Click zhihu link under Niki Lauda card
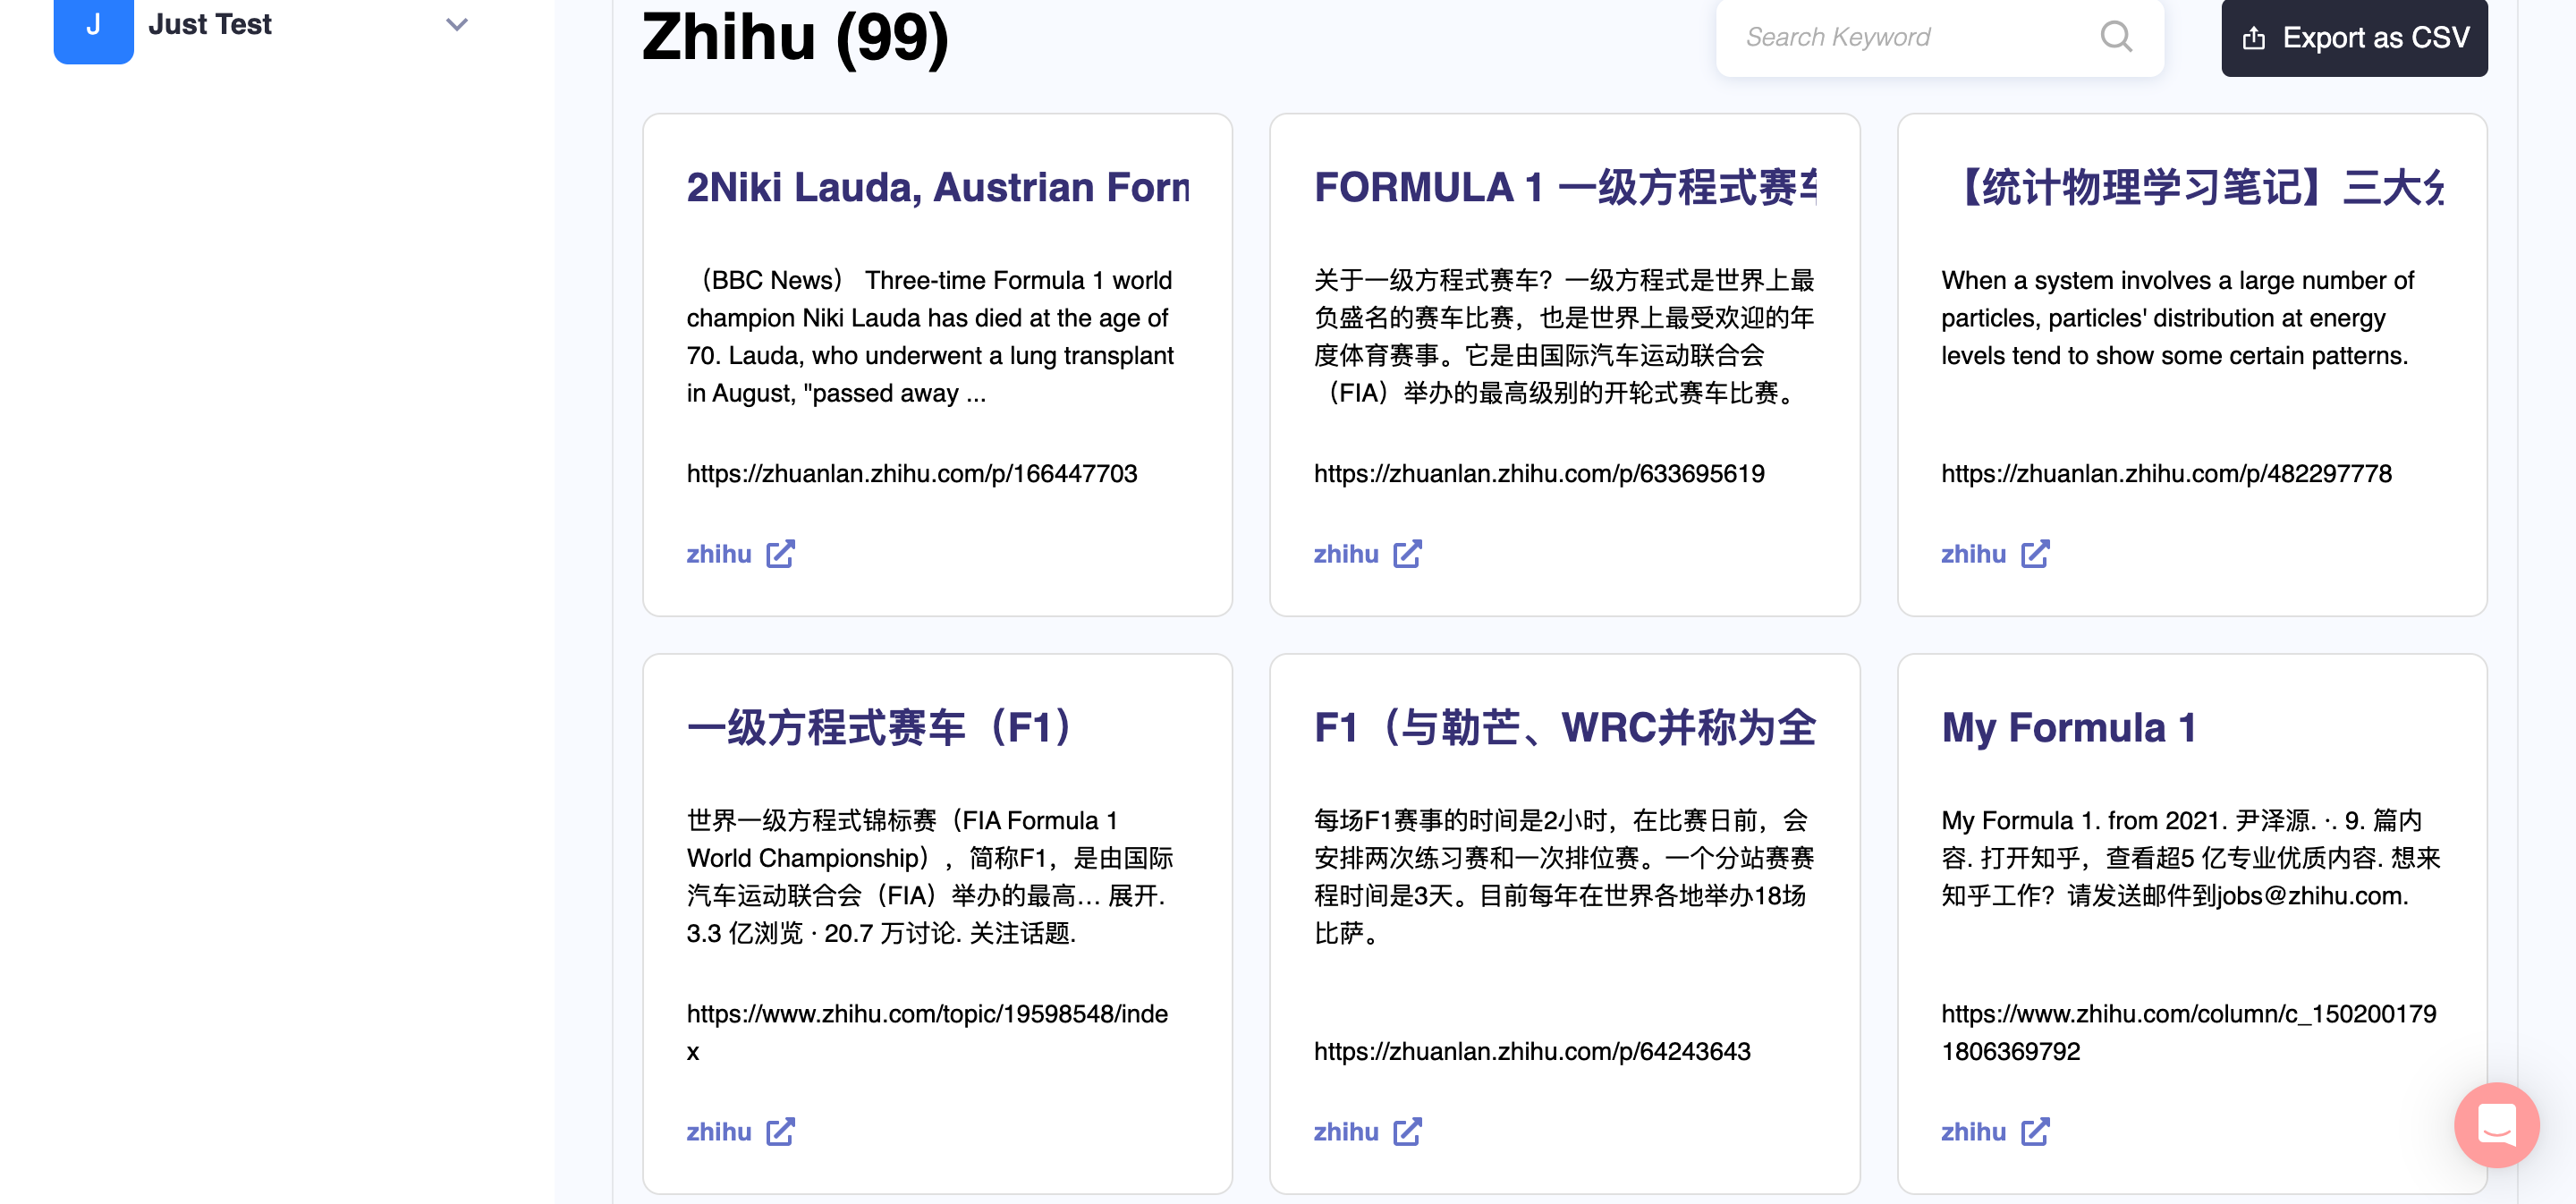Image resolution: width=2576 pixels, height=1204 pixels. click(718, 554)
